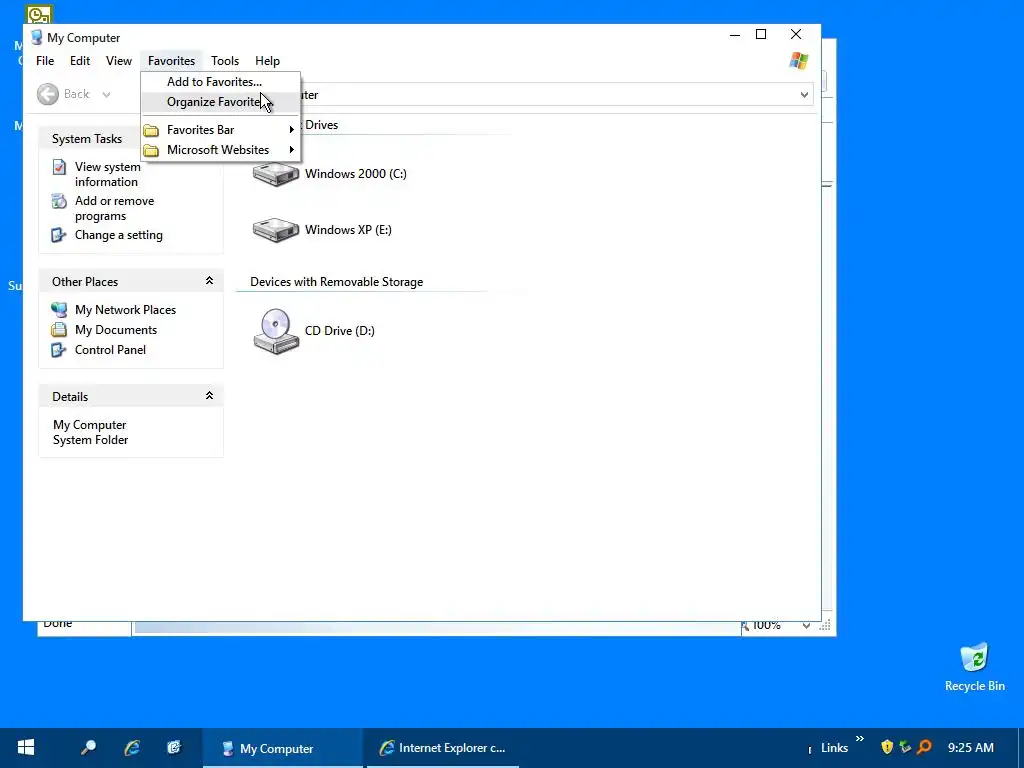Select the Windows XP (E:) drive icon

pos(276,230)
